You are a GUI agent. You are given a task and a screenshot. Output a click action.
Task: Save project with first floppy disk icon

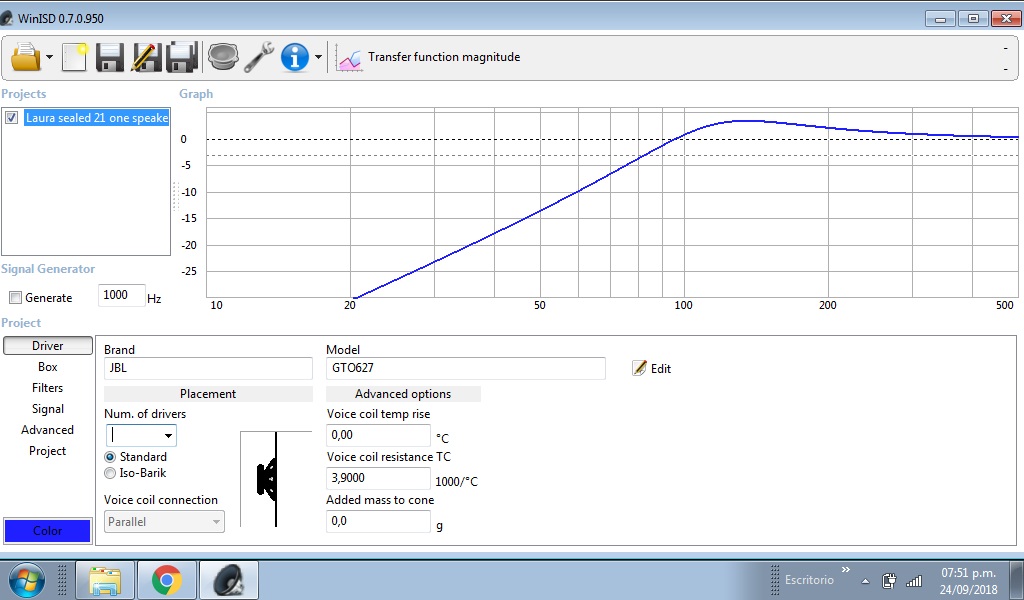(x=110, y=57)
